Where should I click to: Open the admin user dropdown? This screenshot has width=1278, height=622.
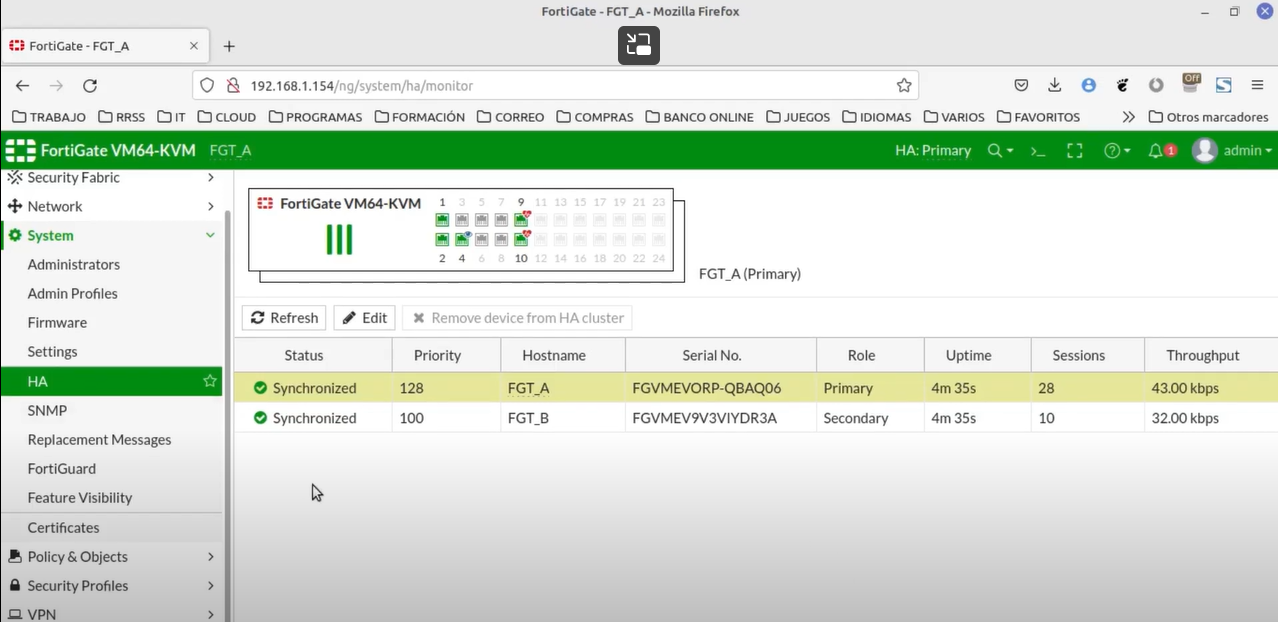[x=1233, y=151]
